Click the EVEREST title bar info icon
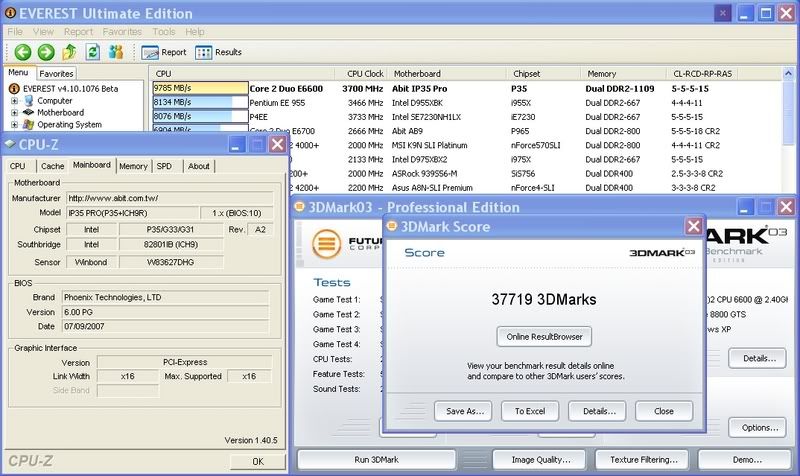The height and width of the screenshot is (476, 800). tap(10, 13)
